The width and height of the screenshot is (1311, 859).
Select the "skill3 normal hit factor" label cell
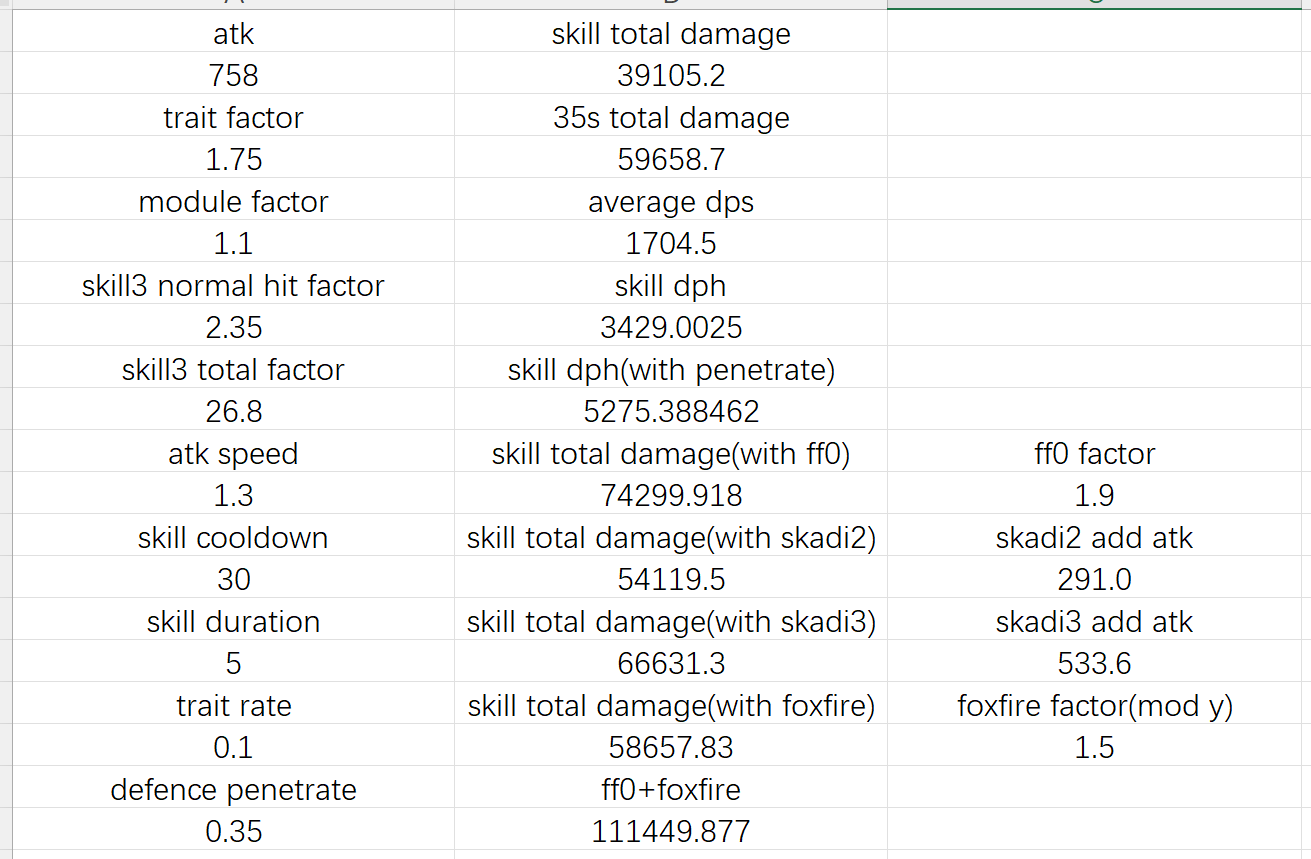[233, 286]
